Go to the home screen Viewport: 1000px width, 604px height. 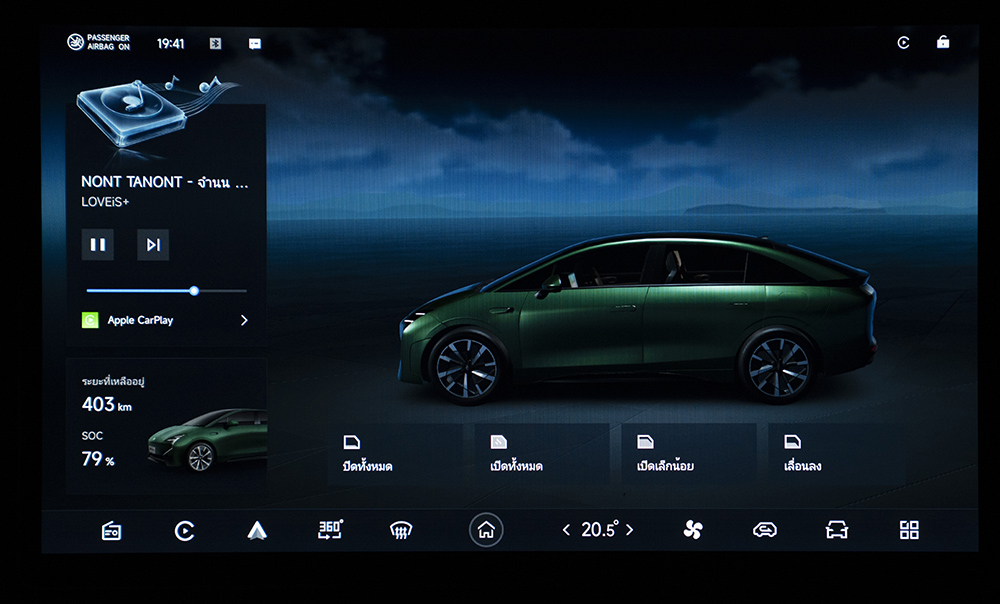pyautogui.click(x=486, y=530)
